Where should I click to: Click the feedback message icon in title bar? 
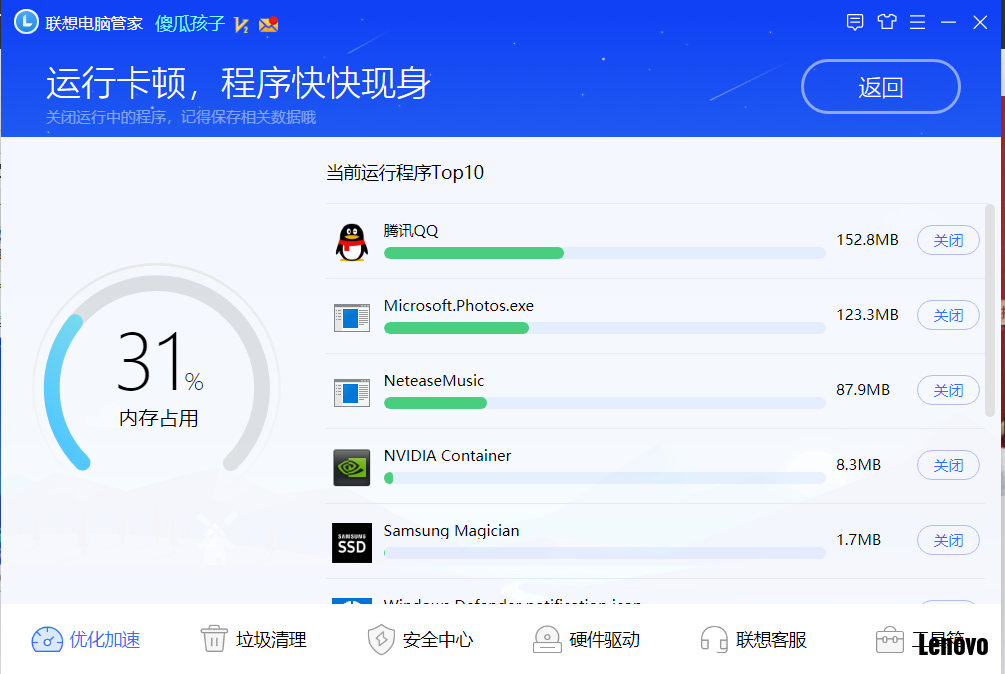point(855,22)
